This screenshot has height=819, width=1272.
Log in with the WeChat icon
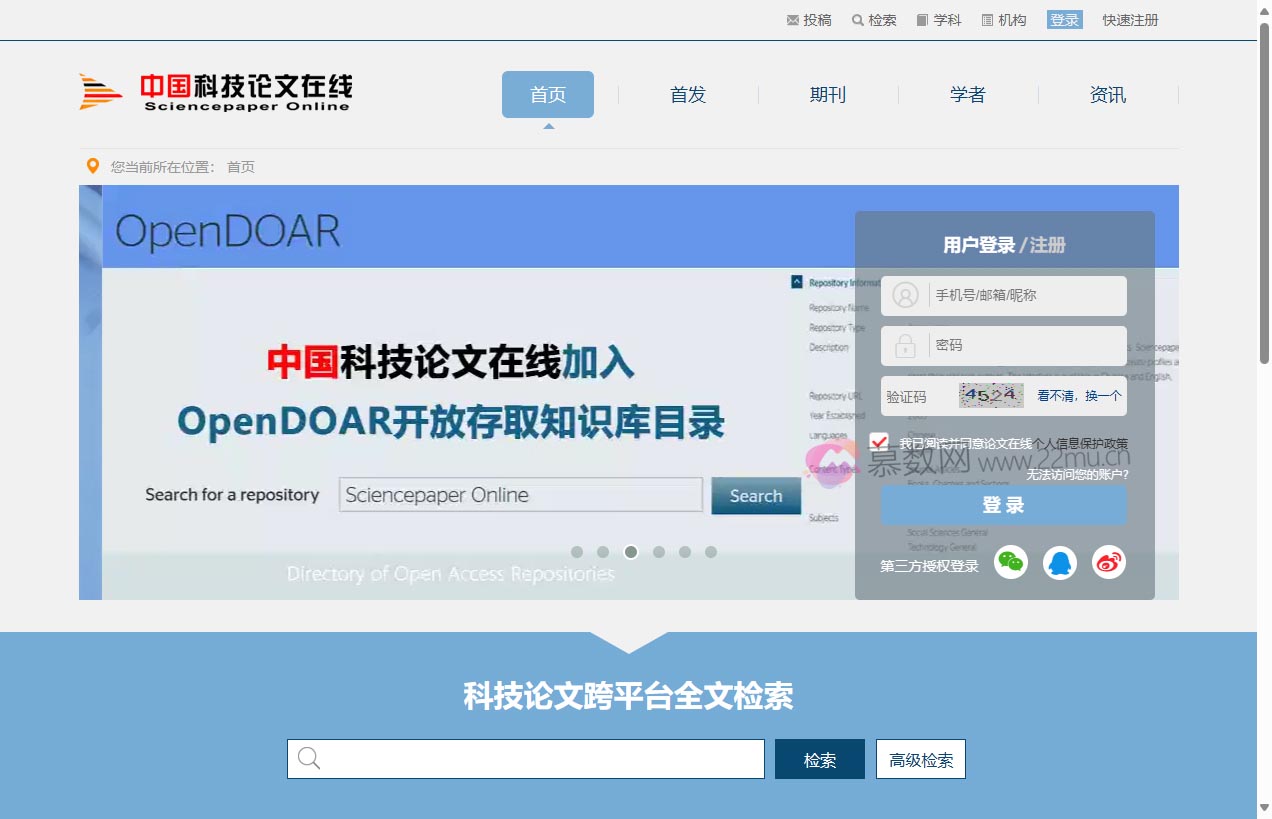(1011, 562)
